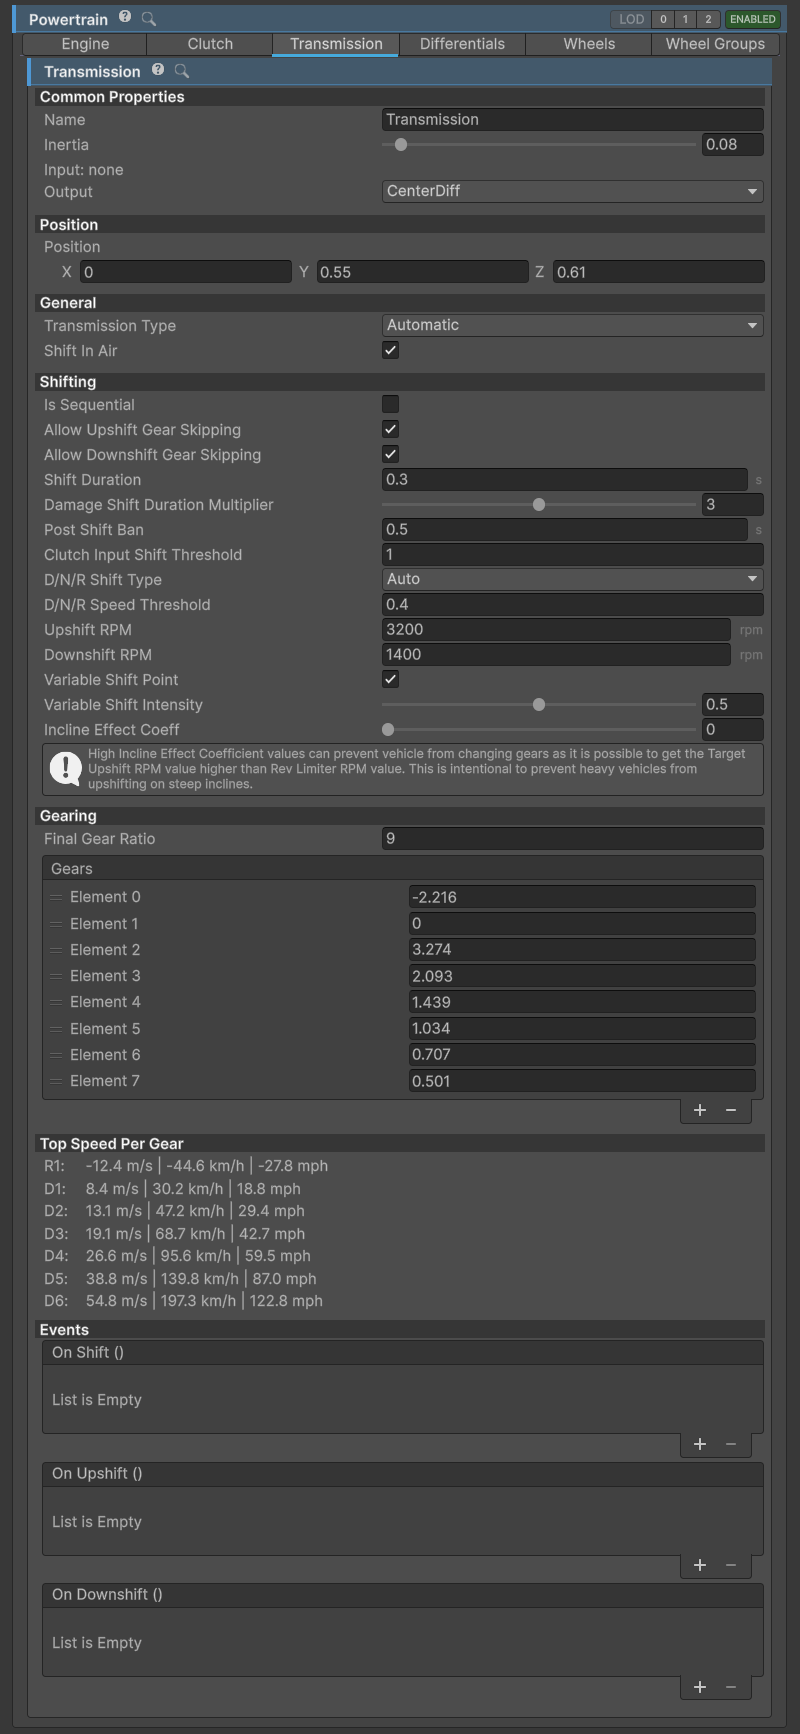Add listener to On Upshift event

coord(700,1565)
